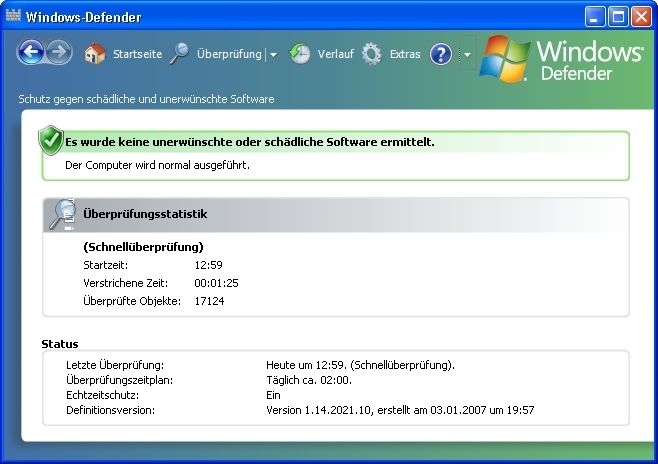This screenshot has width=658, height=464.
Task: Maximize the Windows-Defender window
Action: tap(618, 17)
